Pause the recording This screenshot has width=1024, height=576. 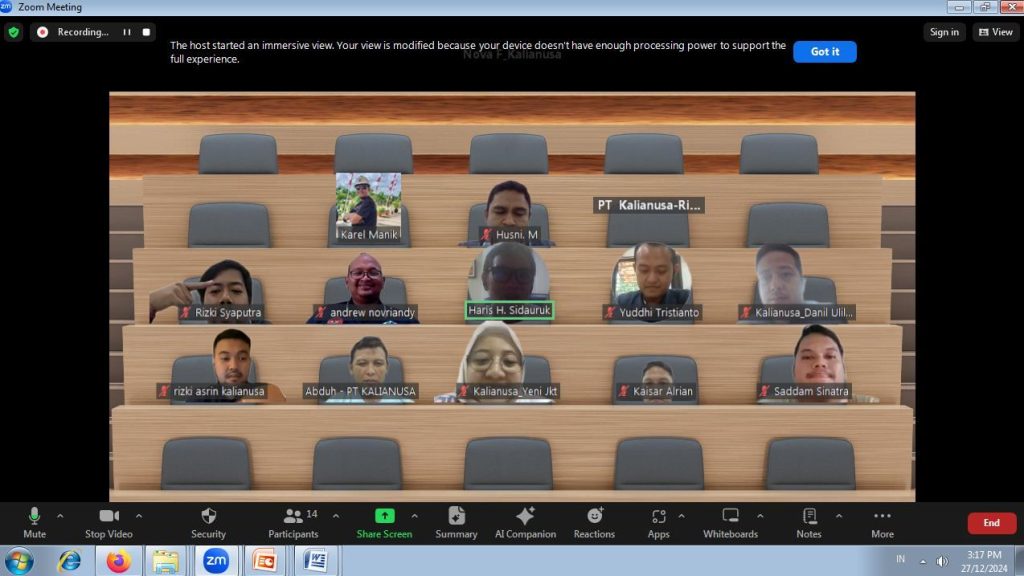pos(127,32)
